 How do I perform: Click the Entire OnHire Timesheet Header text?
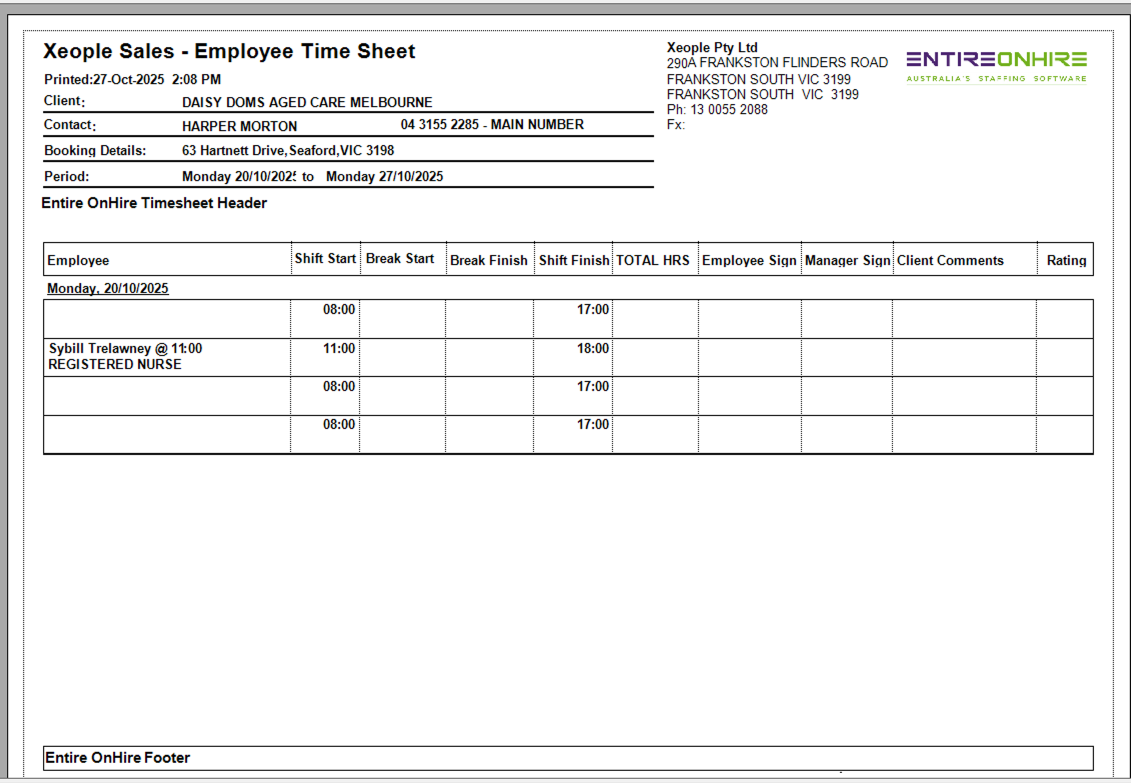click(x=154, y=203)
